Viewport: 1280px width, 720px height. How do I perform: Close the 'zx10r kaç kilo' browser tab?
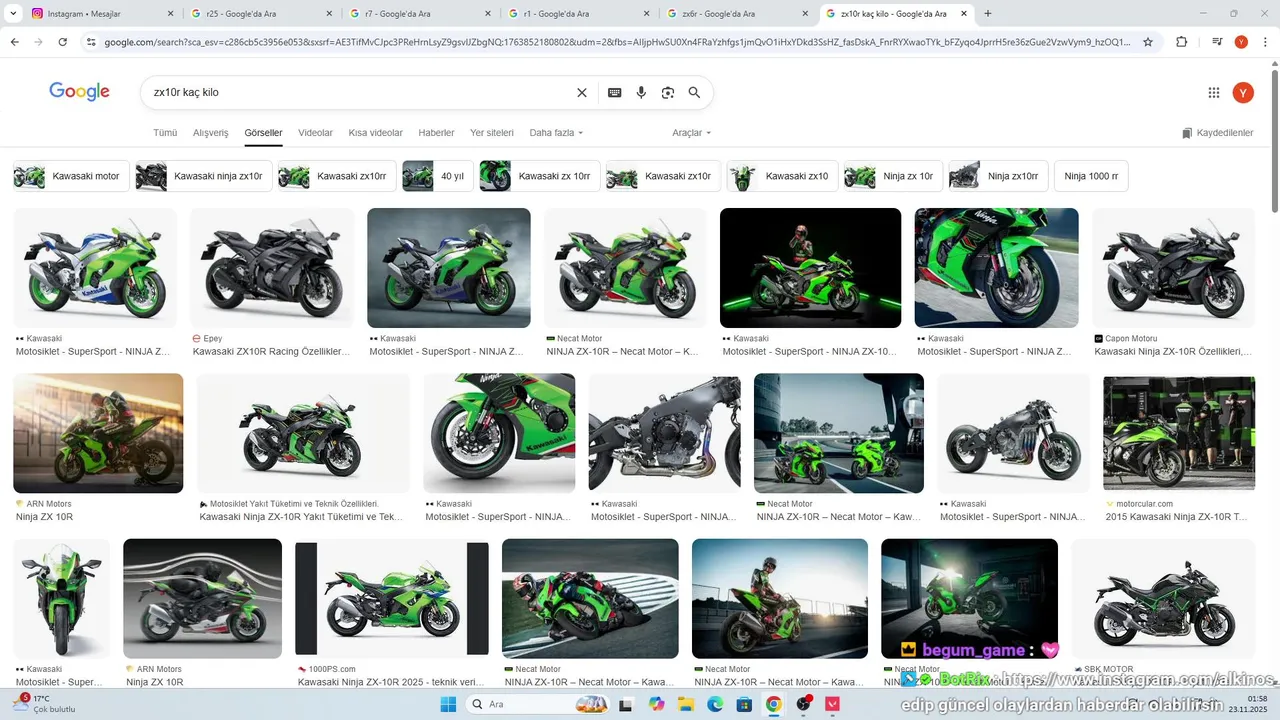click(963, 14)
